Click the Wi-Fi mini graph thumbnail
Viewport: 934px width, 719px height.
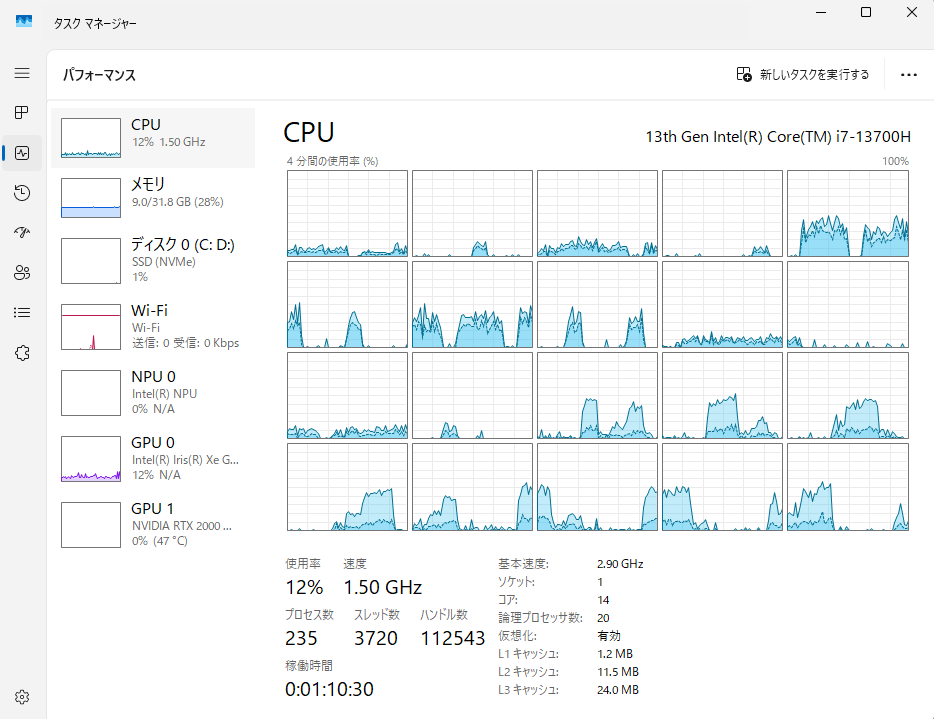click(x=91, y=327)
